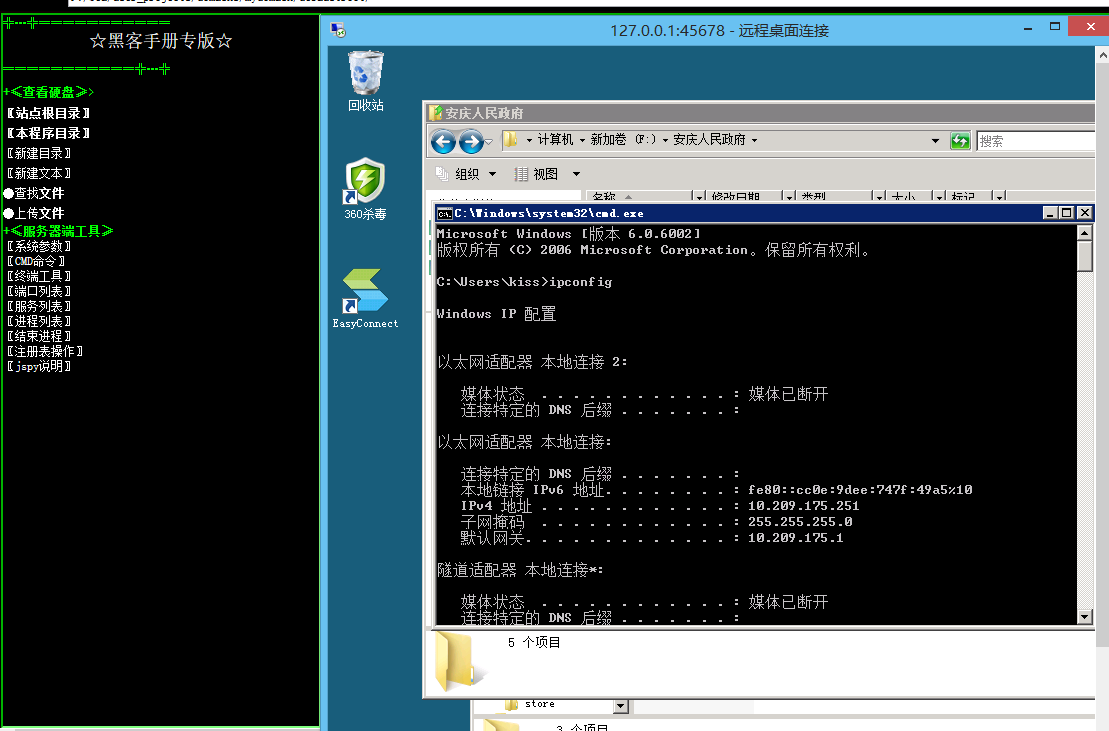Click the 视图 toolbar icon
The image size is (1109, 731).
point(521,174)
